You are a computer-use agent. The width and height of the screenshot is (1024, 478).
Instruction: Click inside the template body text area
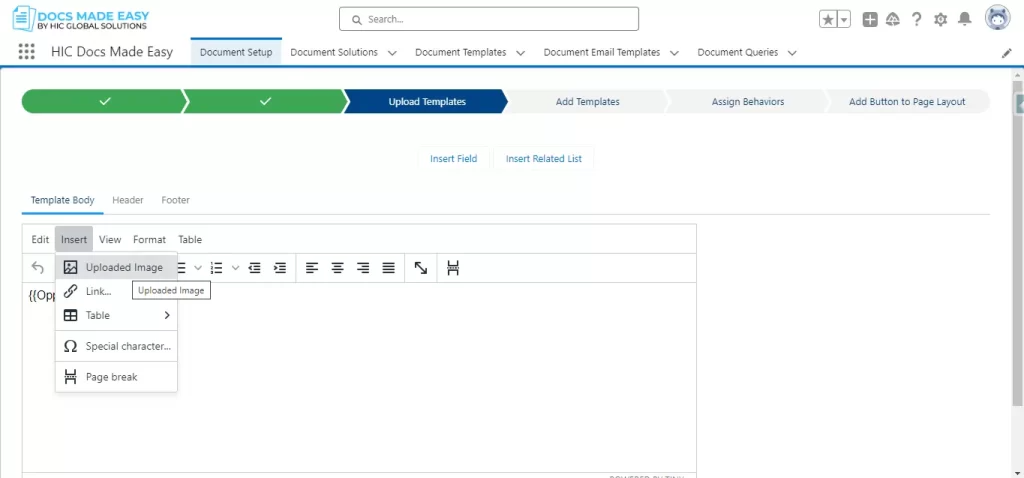pyautogui.click(x=359, y=377)
